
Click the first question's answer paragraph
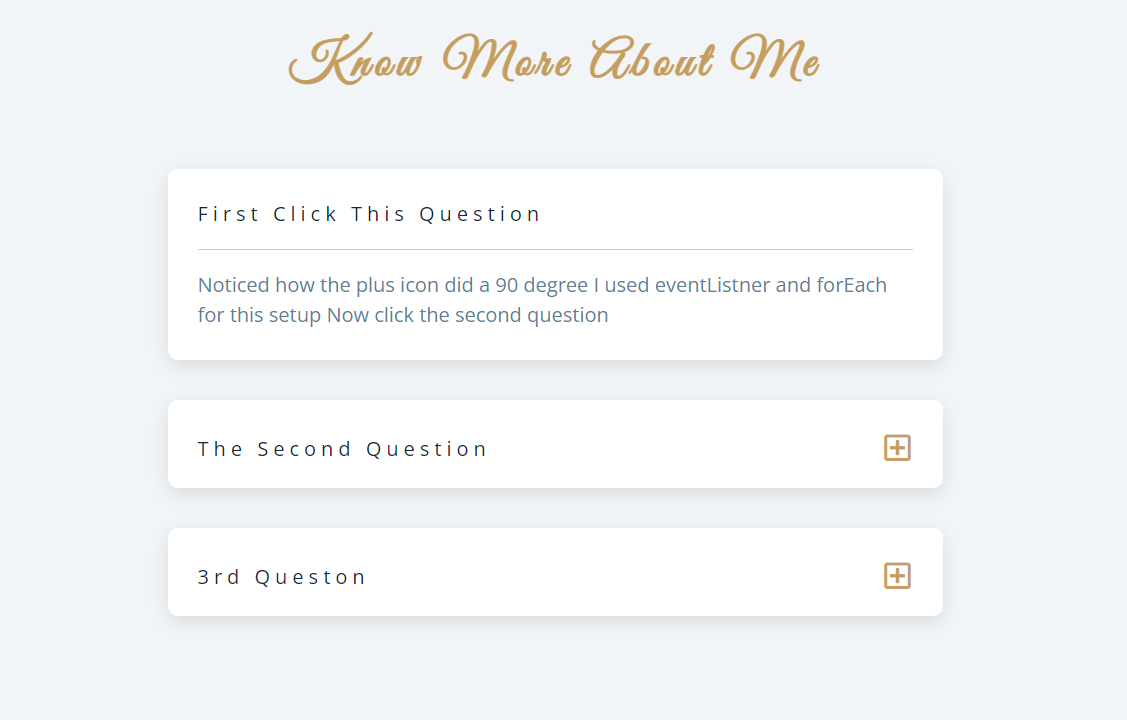pos(542,300)
